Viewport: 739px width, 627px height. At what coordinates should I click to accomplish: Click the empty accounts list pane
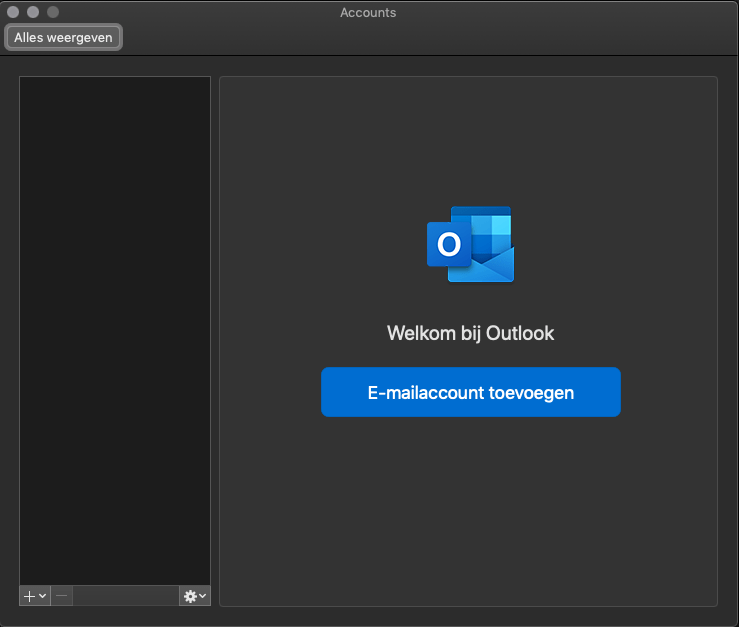pos(115,331)
